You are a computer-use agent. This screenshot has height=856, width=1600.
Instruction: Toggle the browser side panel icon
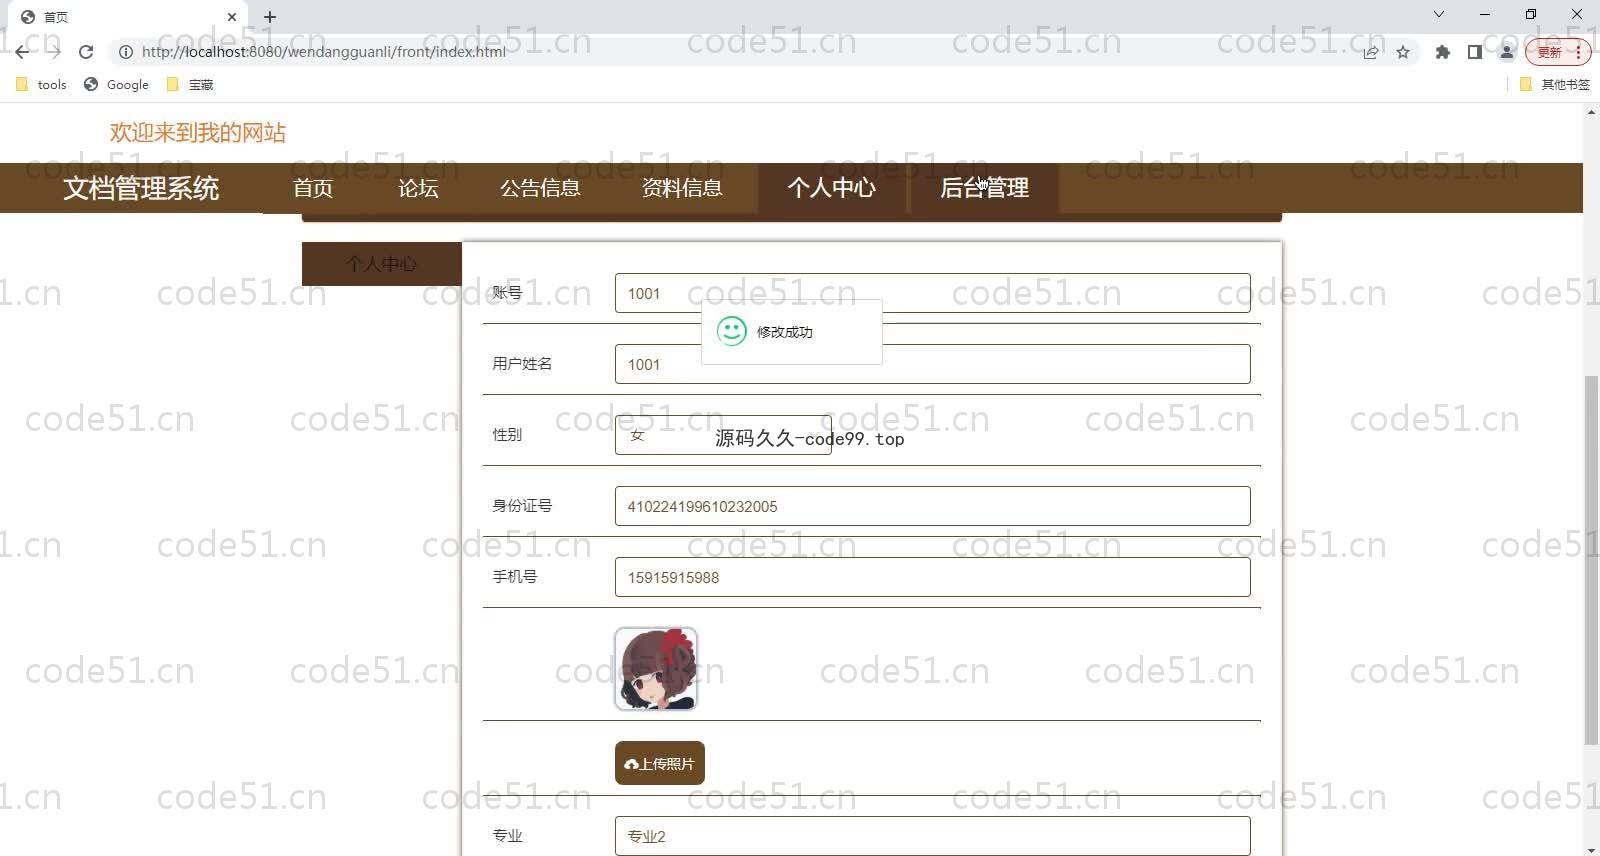pos(1474,52)
